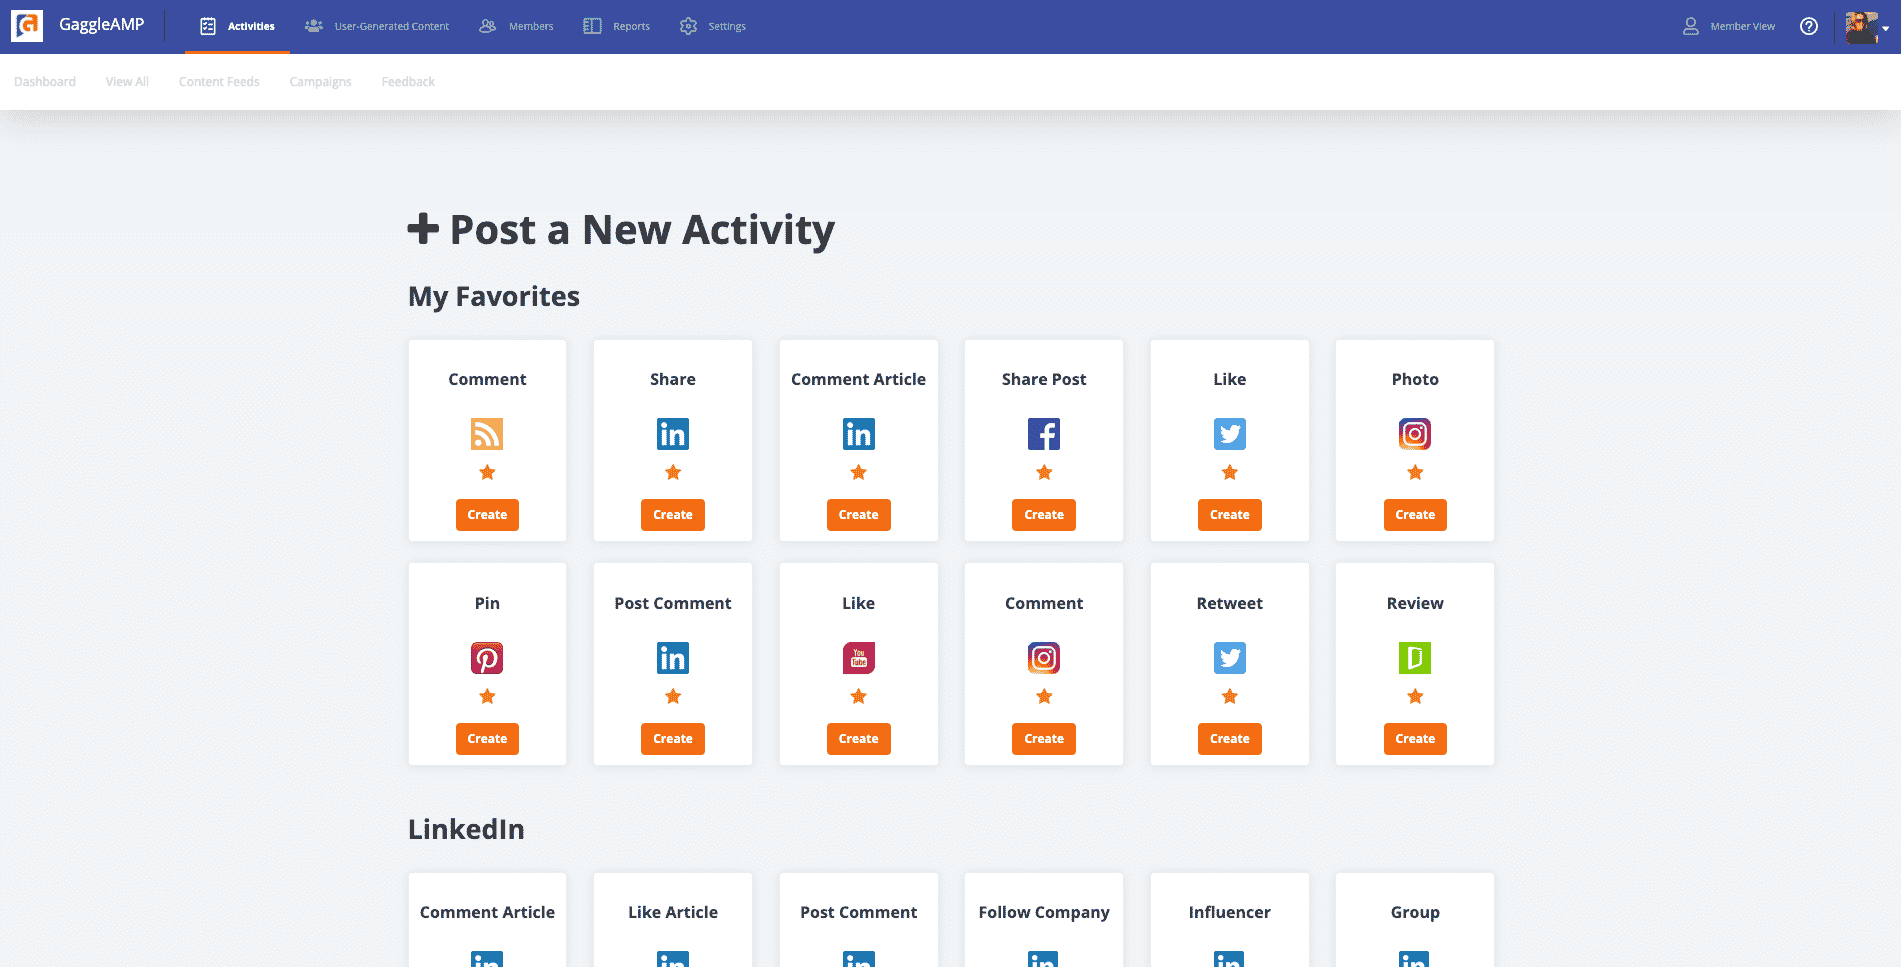Toggle favorite star on Retweet card
The width and height of the screenshot is (1901, 967).
[x=1230, y=696]
